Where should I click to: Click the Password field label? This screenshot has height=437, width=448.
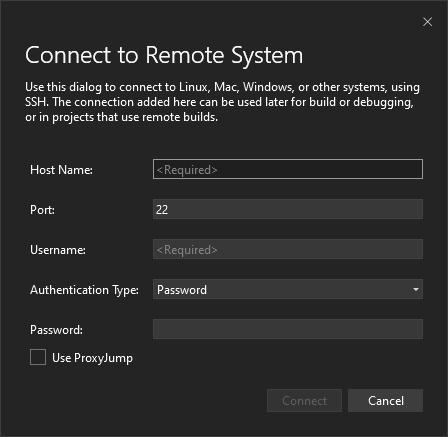[x=56, y=330]
